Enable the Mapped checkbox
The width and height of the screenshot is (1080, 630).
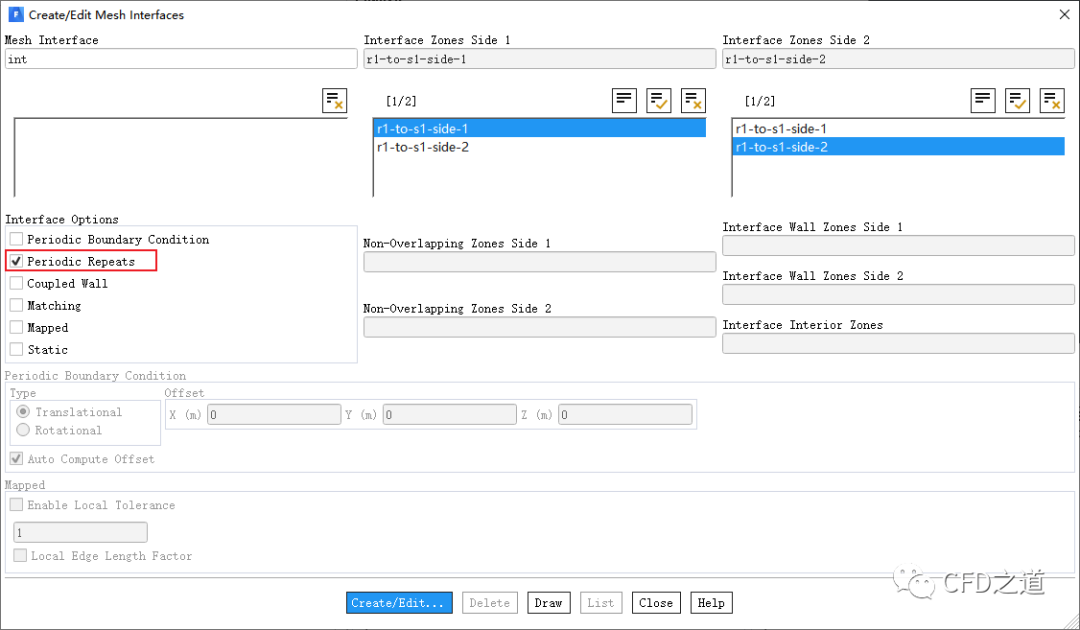tap(16, 328)
